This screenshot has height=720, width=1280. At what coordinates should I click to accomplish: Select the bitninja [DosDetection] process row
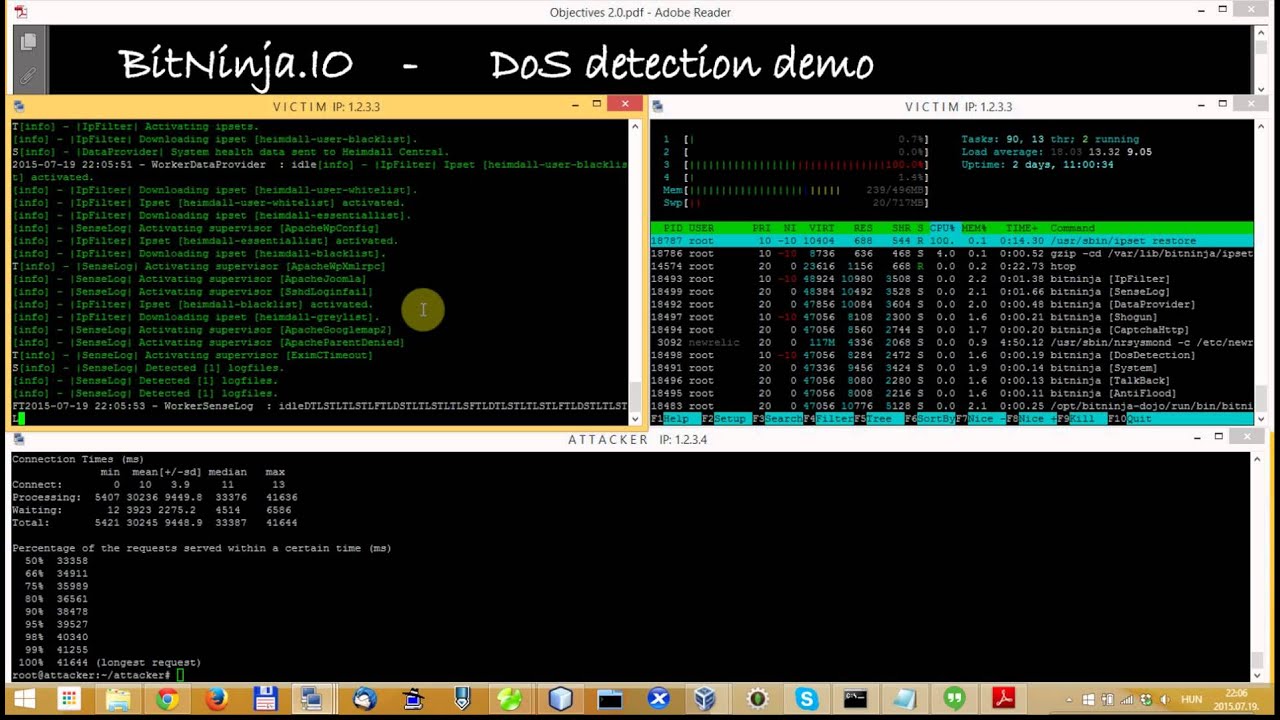pos(952,355)
